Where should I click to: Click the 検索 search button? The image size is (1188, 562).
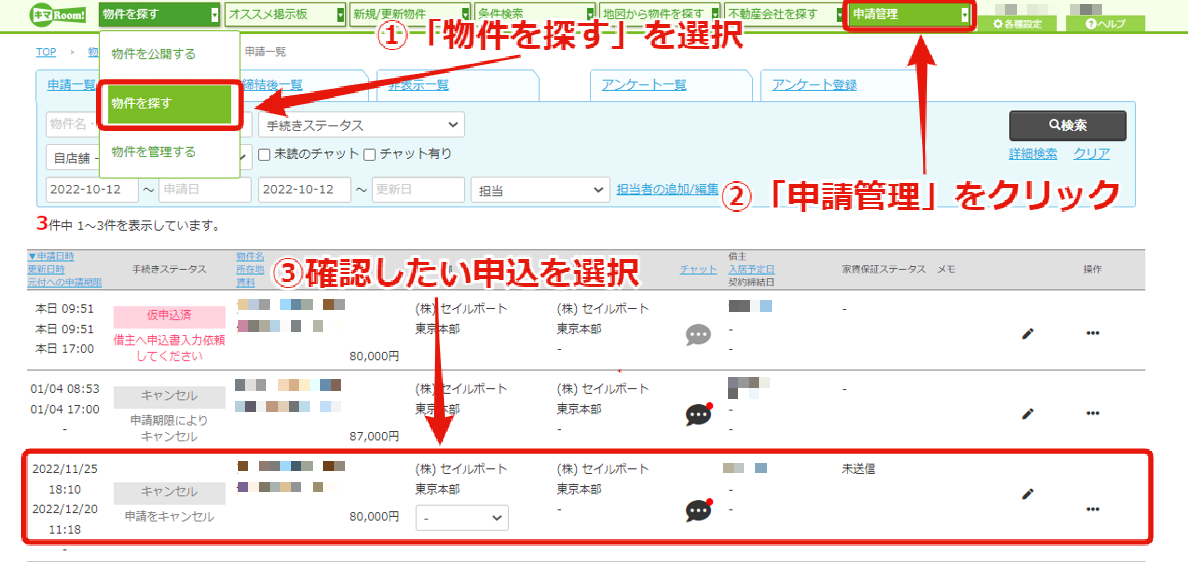(x=1068, y=126)
